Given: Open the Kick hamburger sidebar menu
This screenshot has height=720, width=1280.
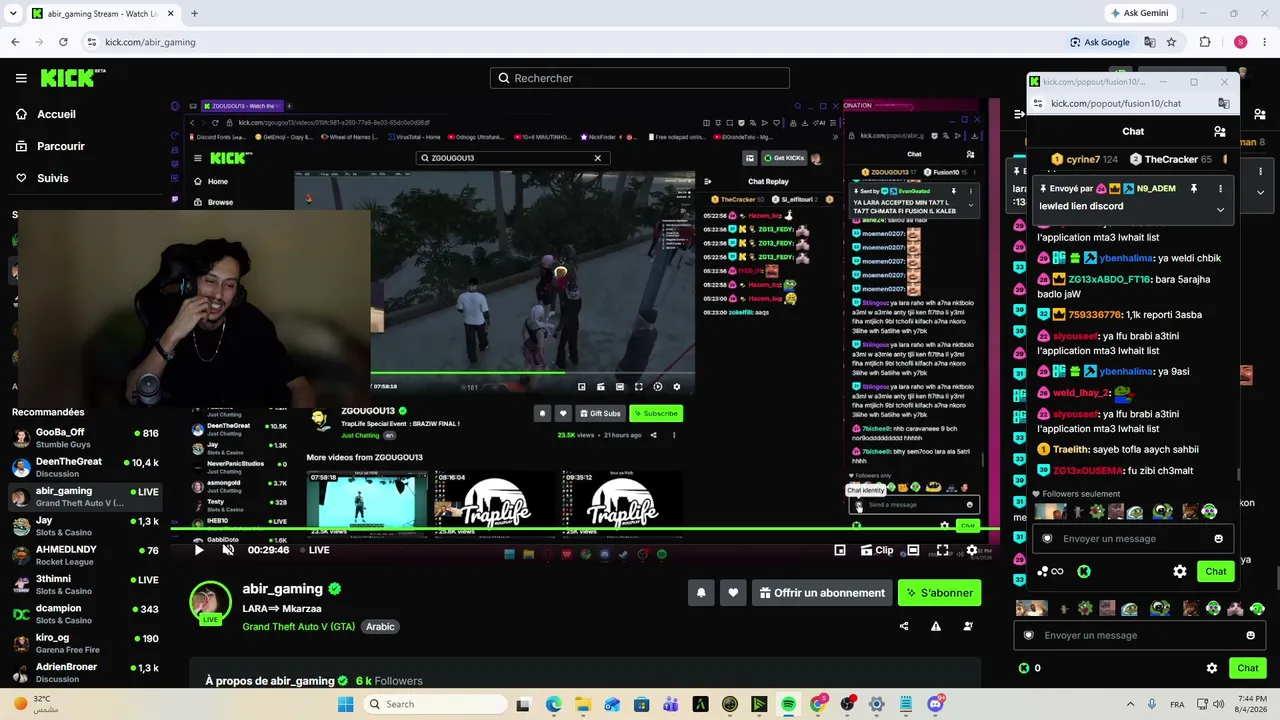Looking at the screenshot, I should tap(21, 78).
